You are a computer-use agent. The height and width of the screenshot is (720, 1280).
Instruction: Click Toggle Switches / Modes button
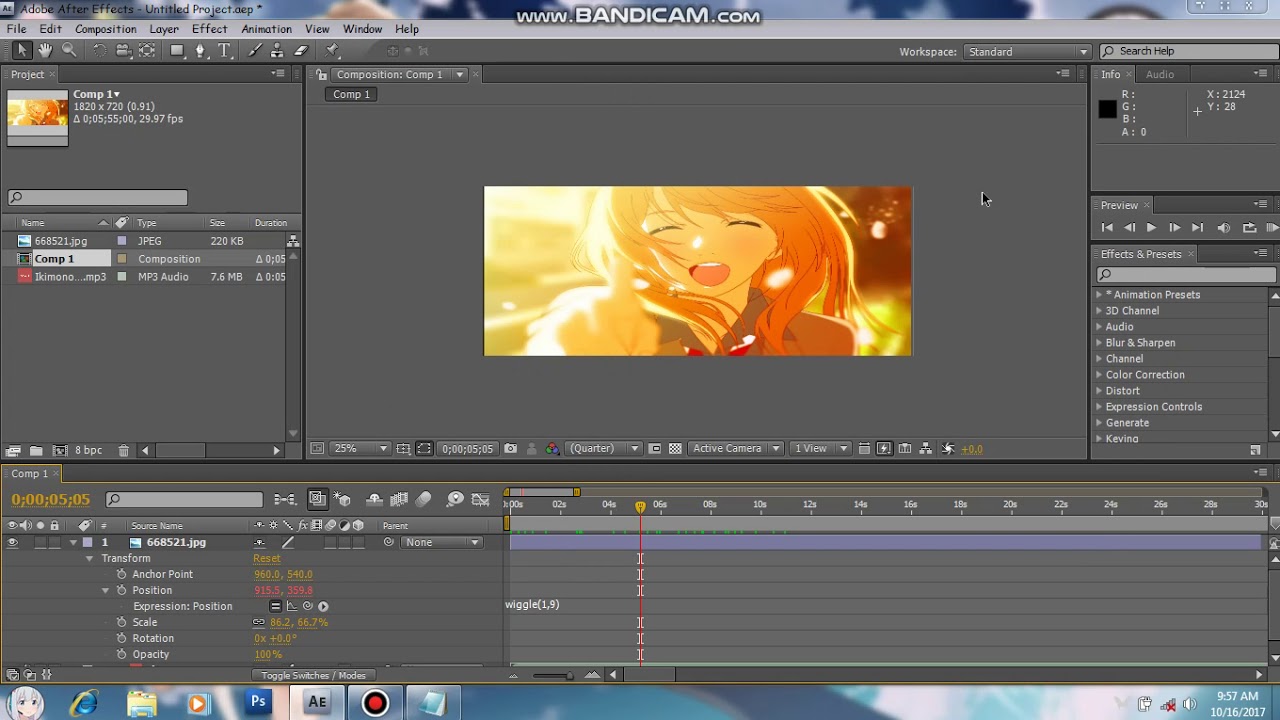tap(314, 676)
